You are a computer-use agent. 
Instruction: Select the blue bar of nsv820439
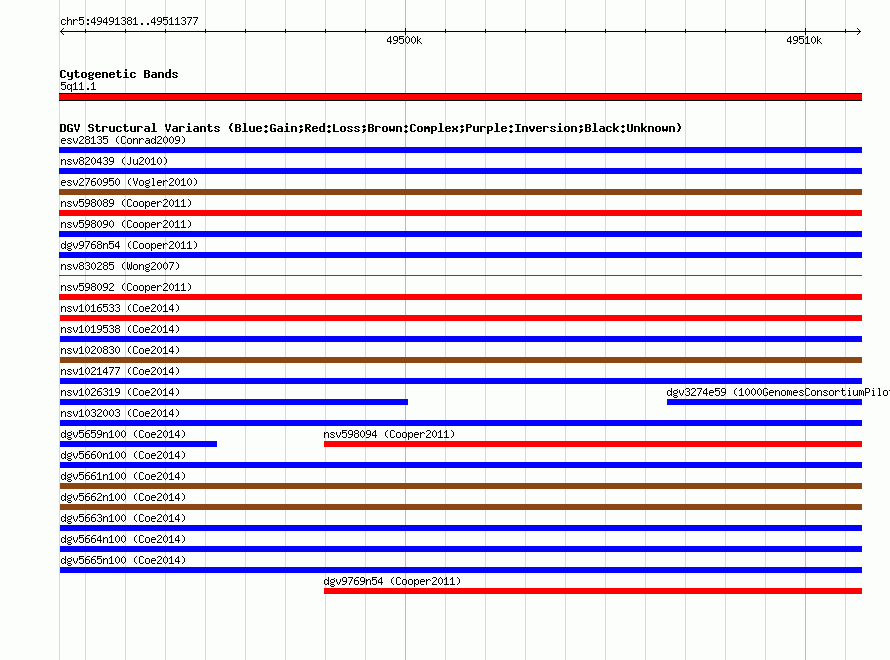[x=460, y=171]
